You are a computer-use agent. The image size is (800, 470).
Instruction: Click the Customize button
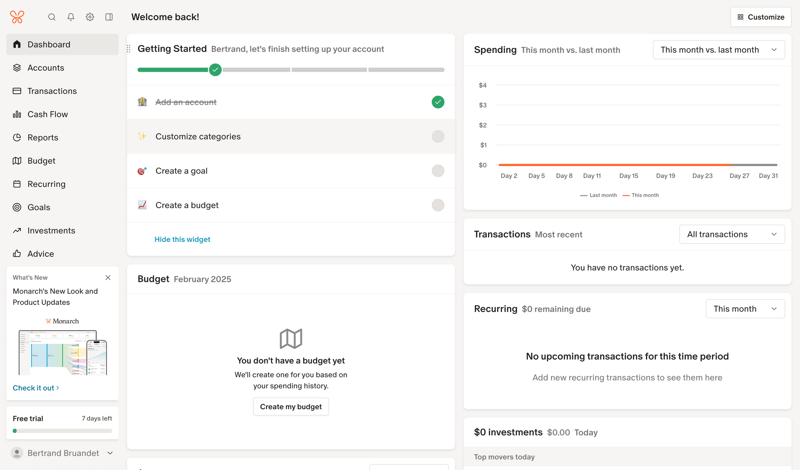pos(761,17)
